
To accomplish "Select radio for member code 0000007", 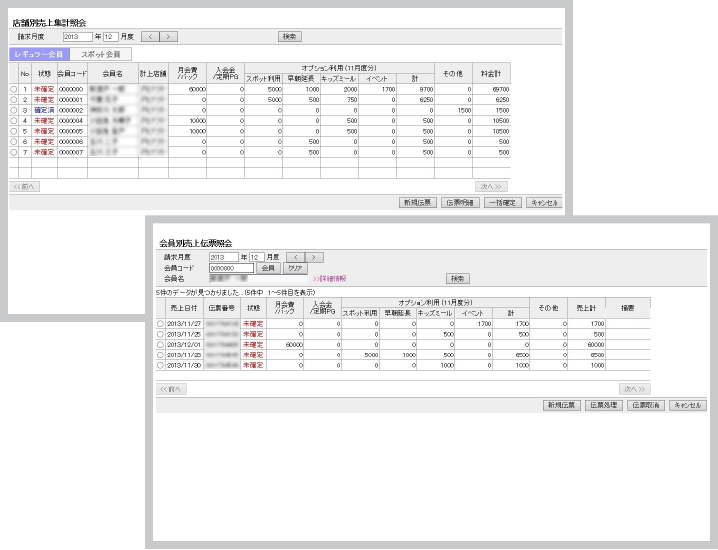I will point(14,152).
